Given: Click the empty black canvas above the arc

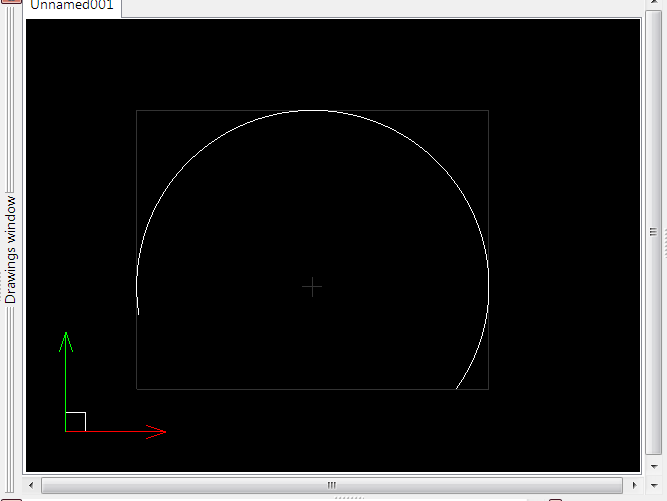Looking at the screenshot, I should [312, 60].
